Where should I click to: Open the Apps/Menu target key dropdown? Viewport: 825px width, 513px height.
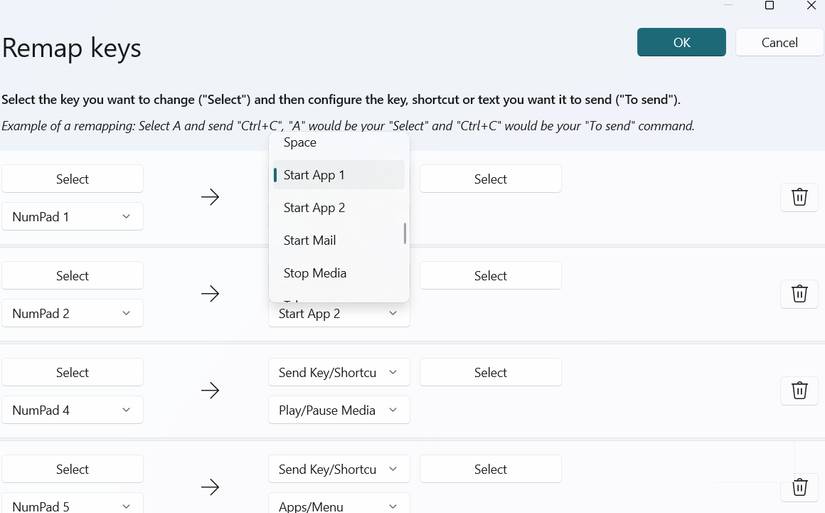tap(338, 506)
